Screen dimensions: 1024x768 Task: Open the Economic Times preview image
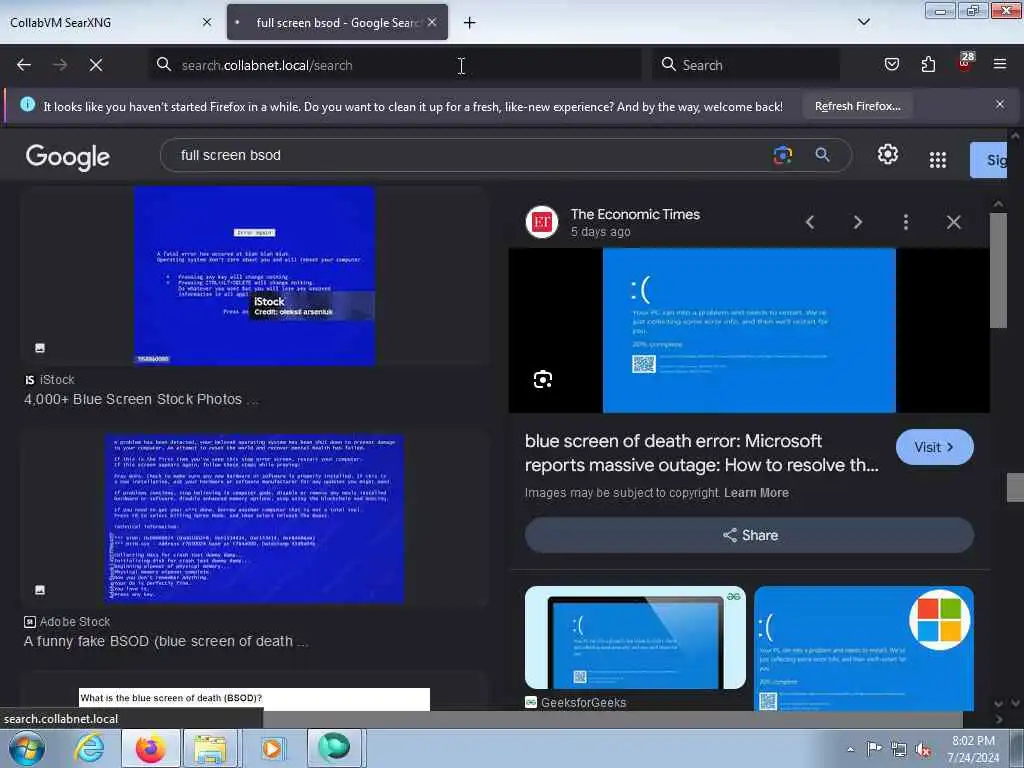749,330
